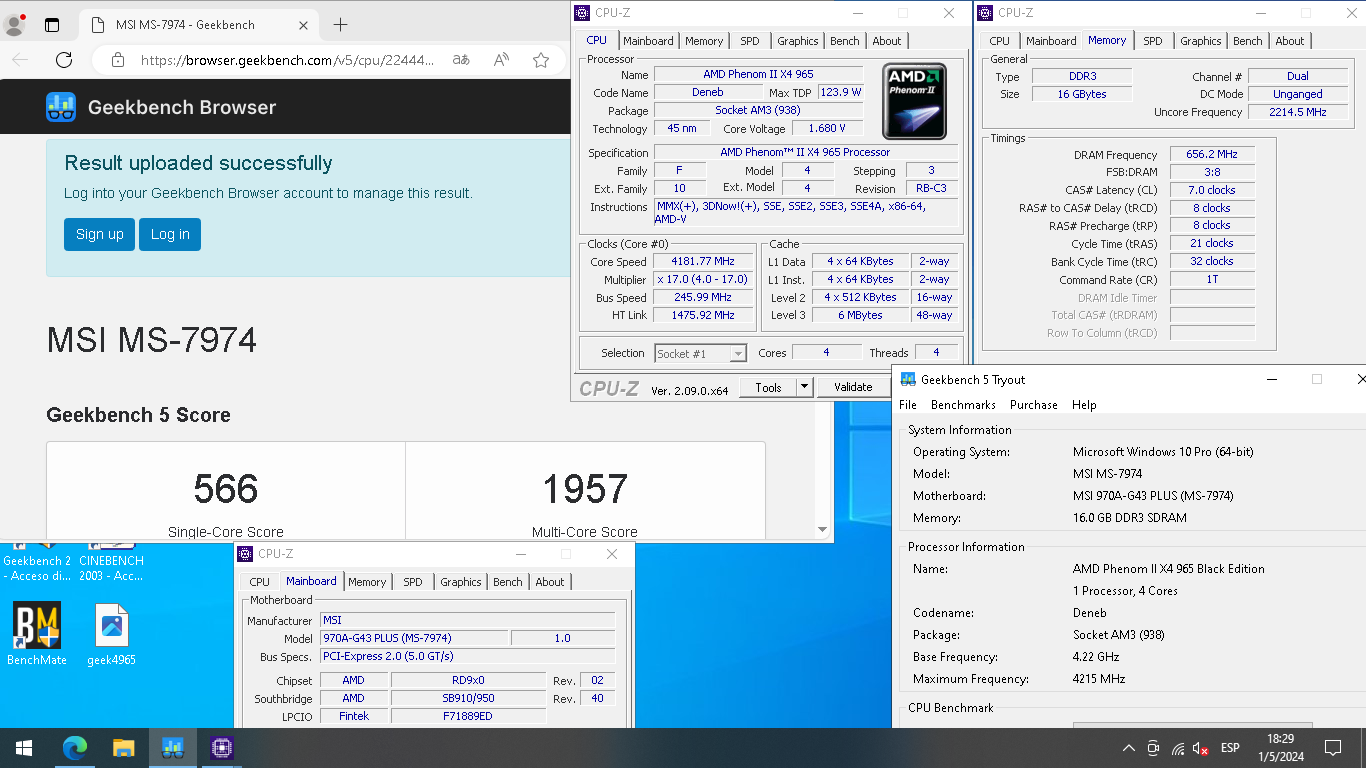This screenshot has width=1366, height=768.
Task: Click Geekbench Maximum Frequency 4215 MHz
Action: 1099,679
